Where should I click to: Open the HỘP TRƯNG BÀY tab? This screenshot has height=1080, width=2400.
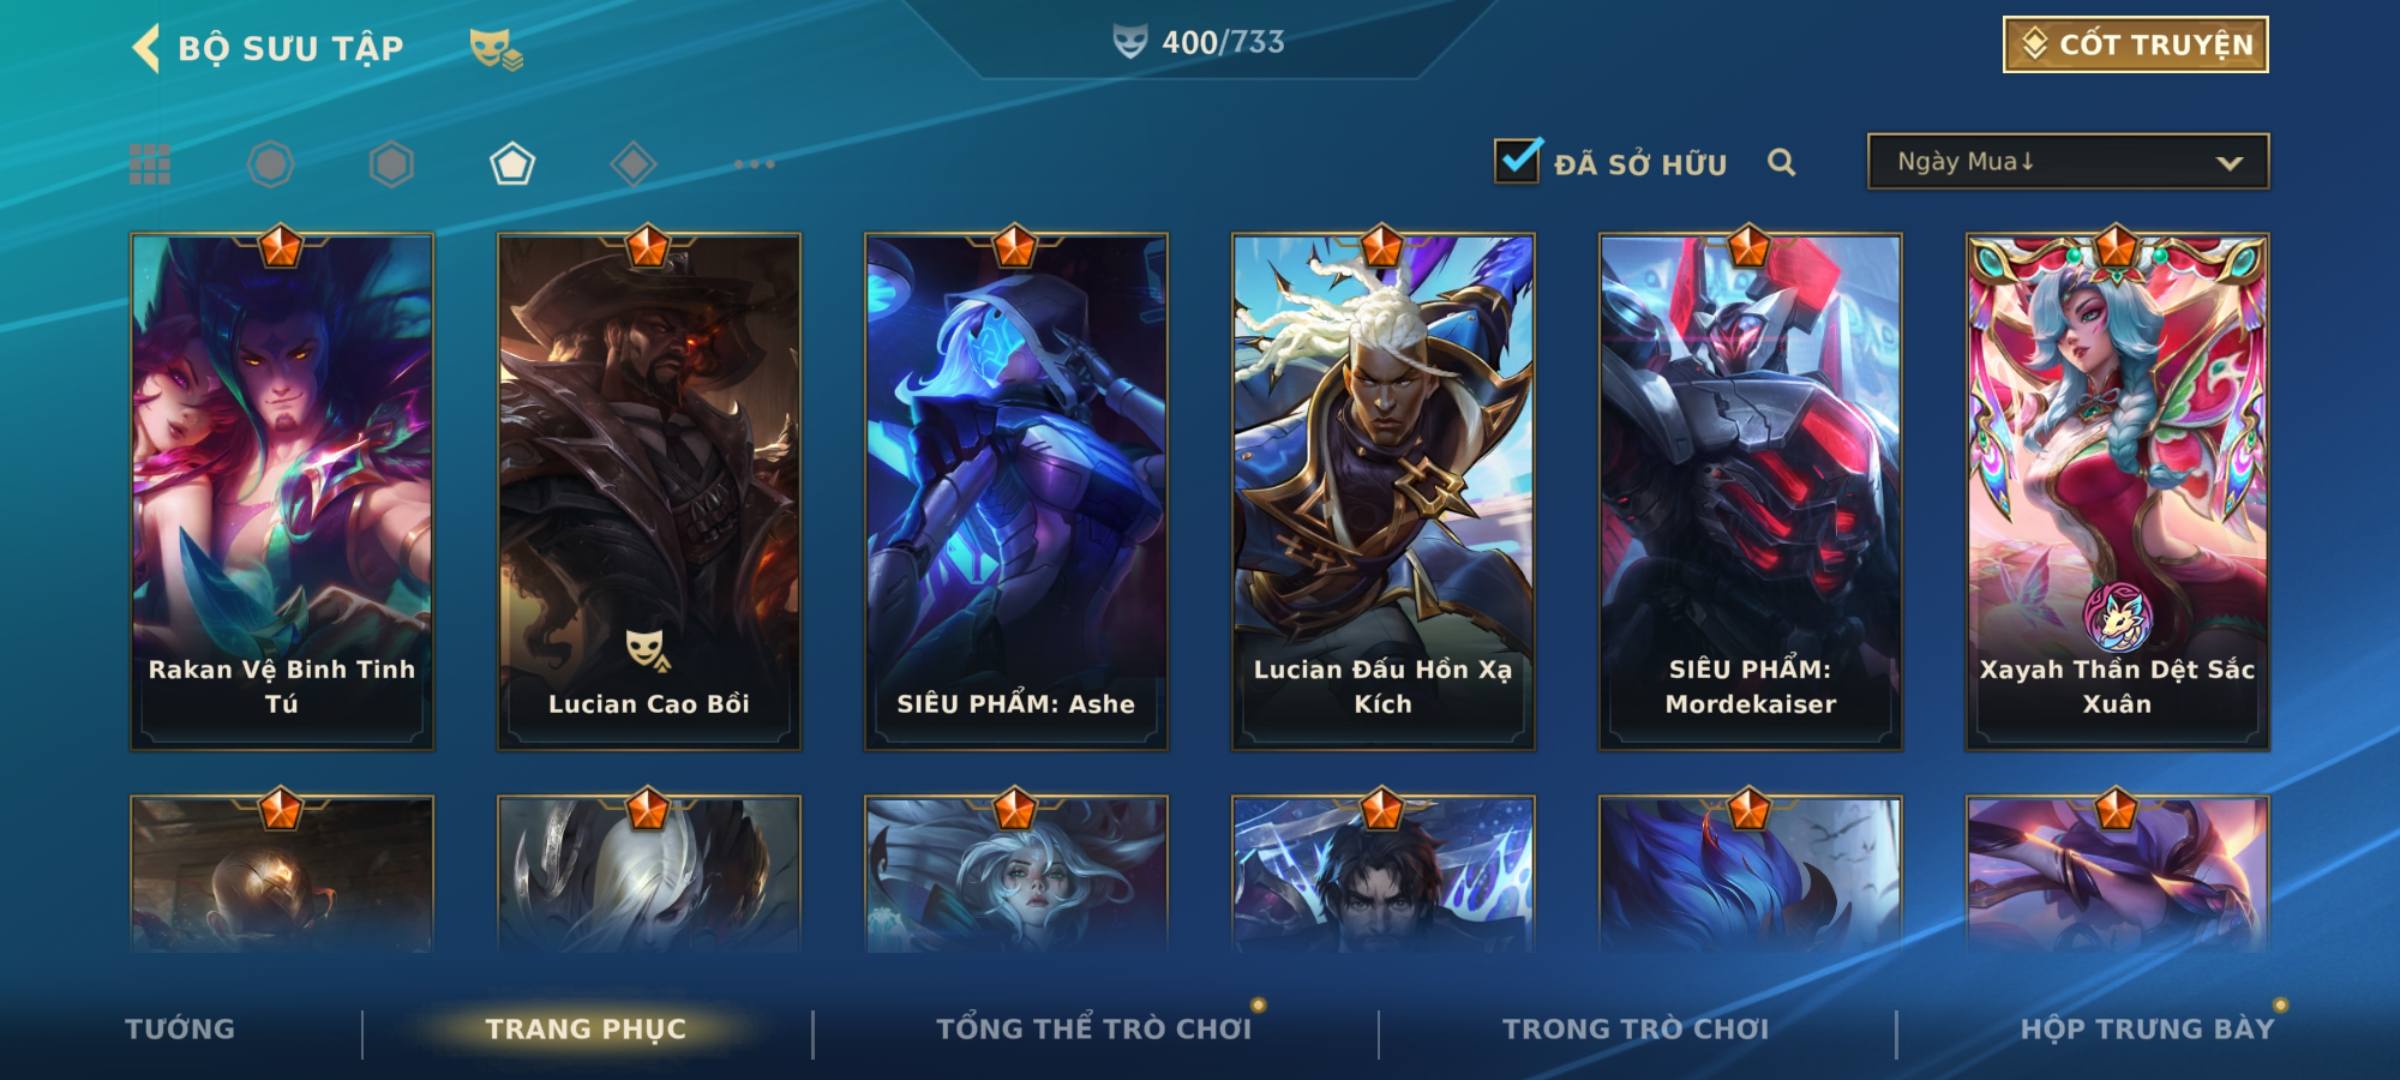click(x=2147, y=1029)
